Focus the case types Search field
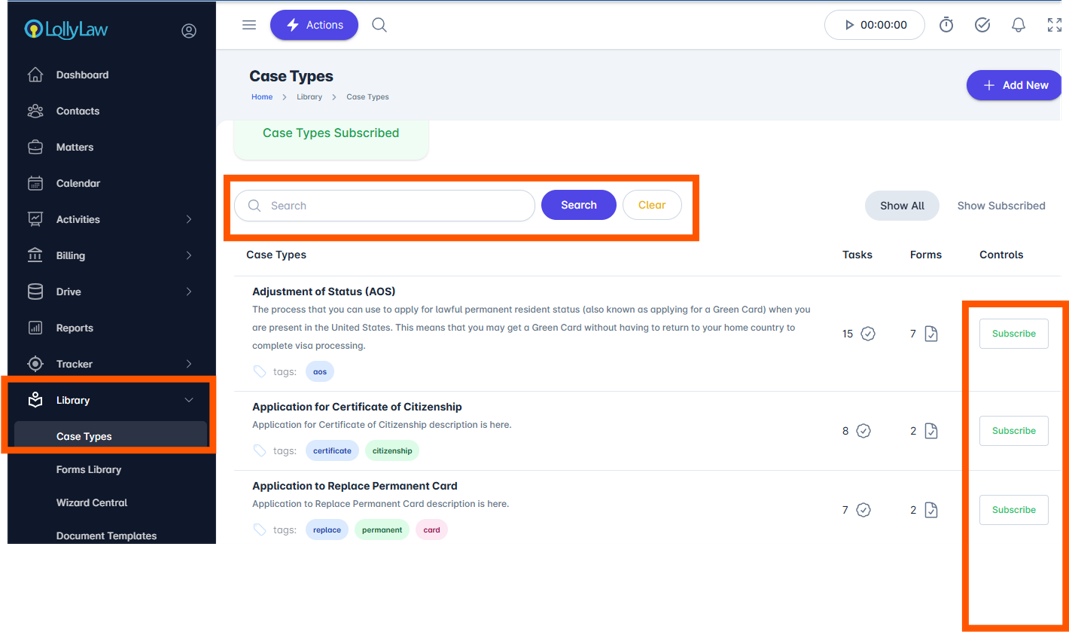This screenshot has width=1069, height=641. click(385, 205)
